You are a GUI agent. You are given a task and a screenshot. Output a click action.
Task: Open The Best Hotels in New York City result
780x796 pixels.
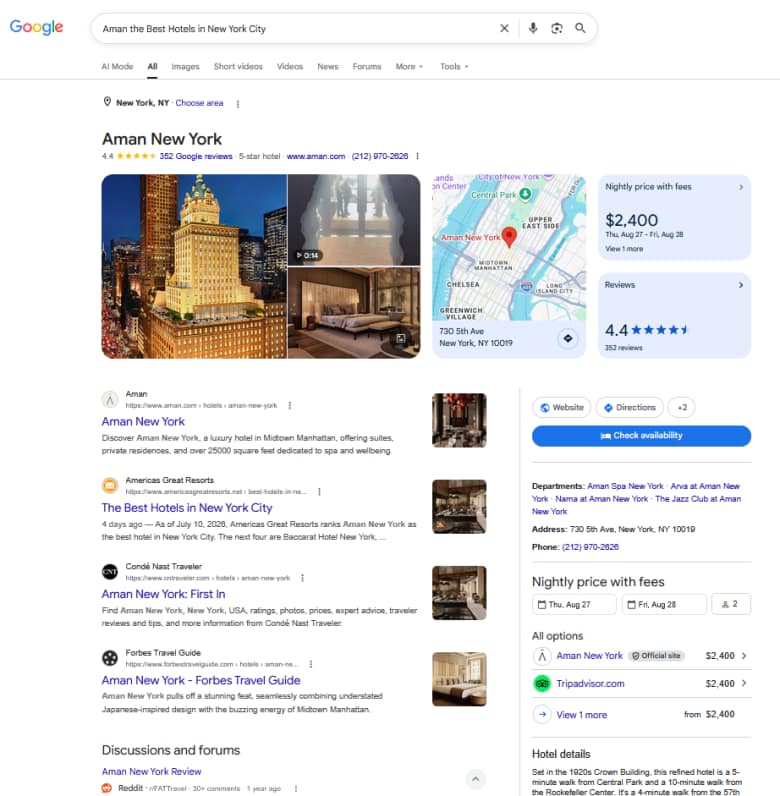point(187,508)
